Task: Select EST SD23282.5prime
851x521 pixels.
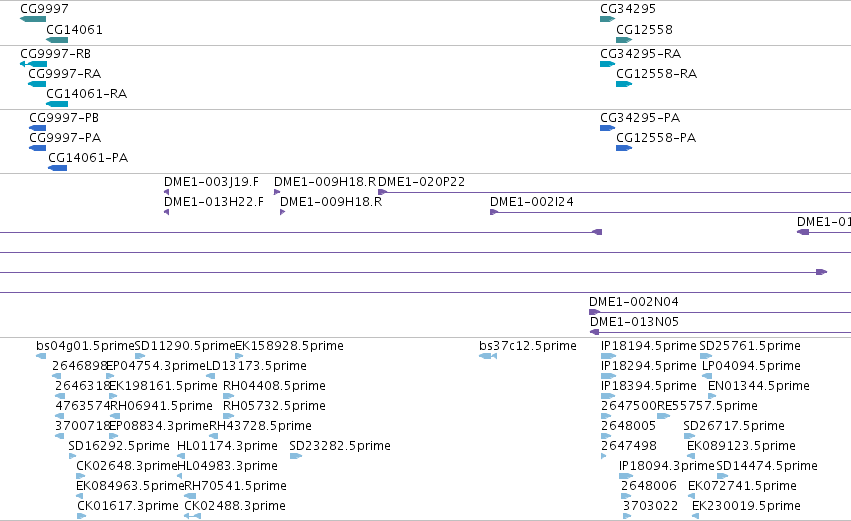Action: [x=340, y=446]
